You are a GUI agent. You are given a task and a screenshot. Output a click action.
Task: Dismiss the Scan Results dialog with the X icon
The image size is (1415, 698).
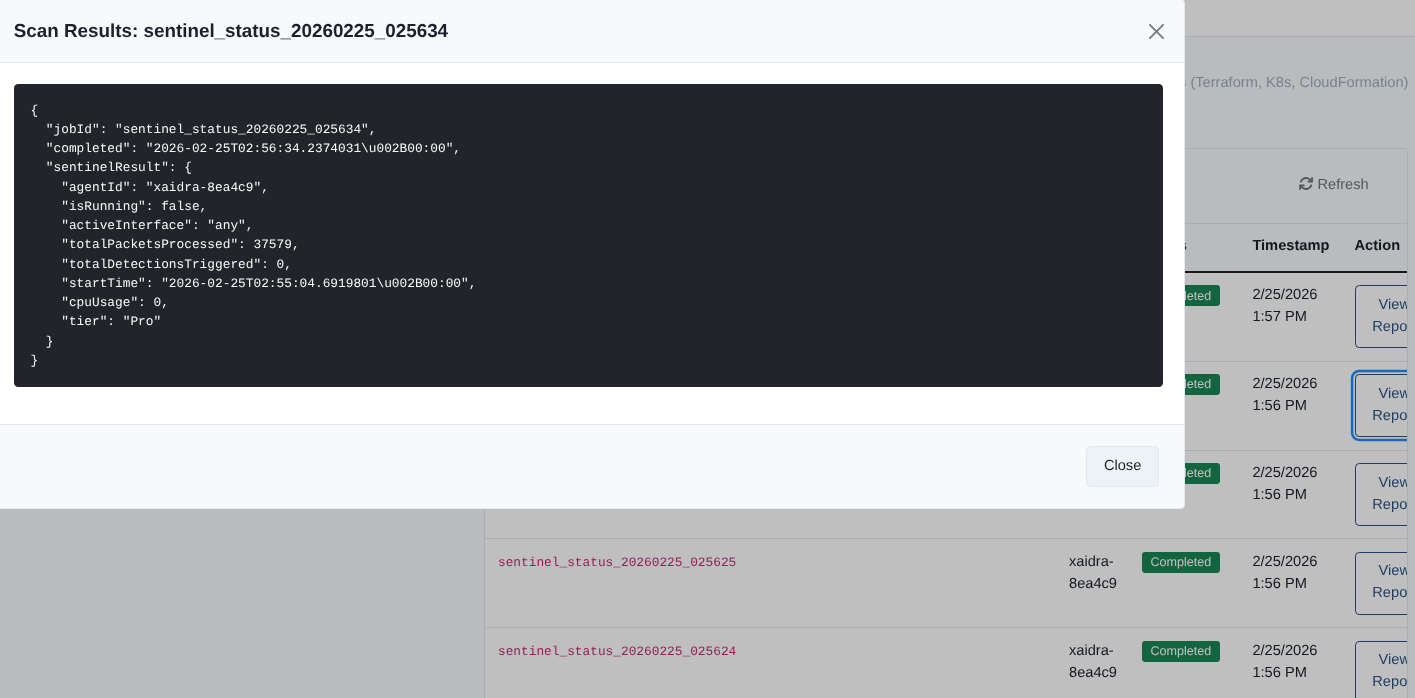pos(1156,31)
